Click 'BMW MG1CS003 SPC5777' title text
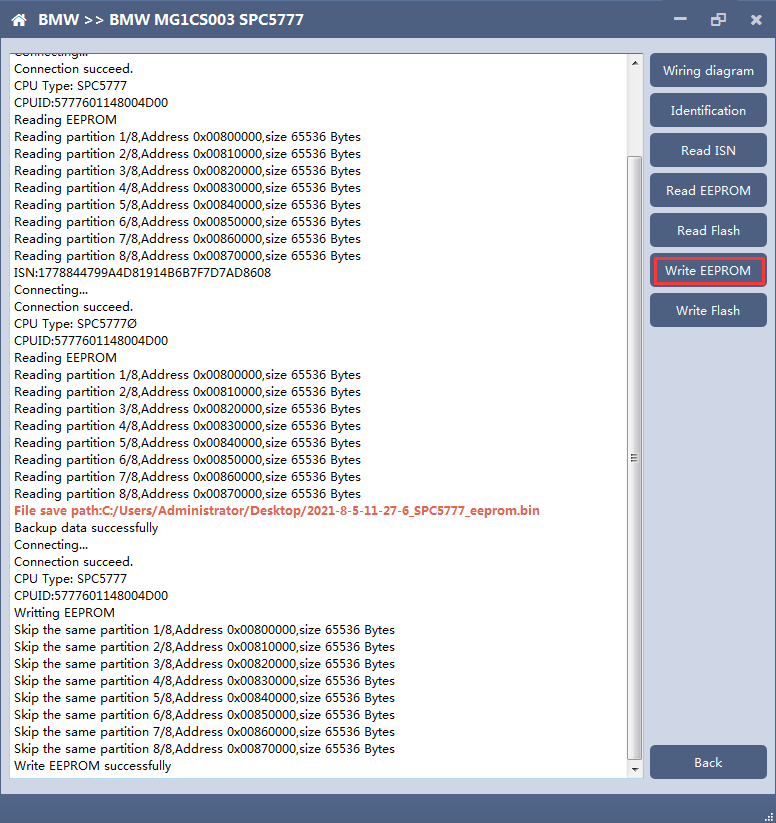This screenshot has height=823, width=776. [206, 20]
